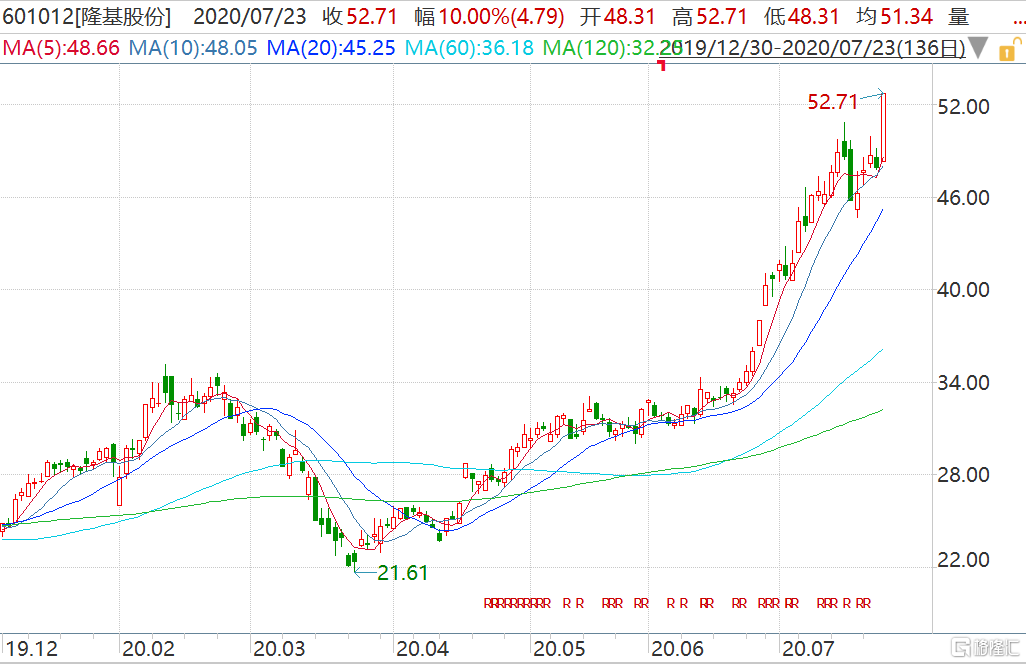Click the 20.04 month label on time axis
The height and width of the screenshot is (664, 1026).
pos(423,648)
